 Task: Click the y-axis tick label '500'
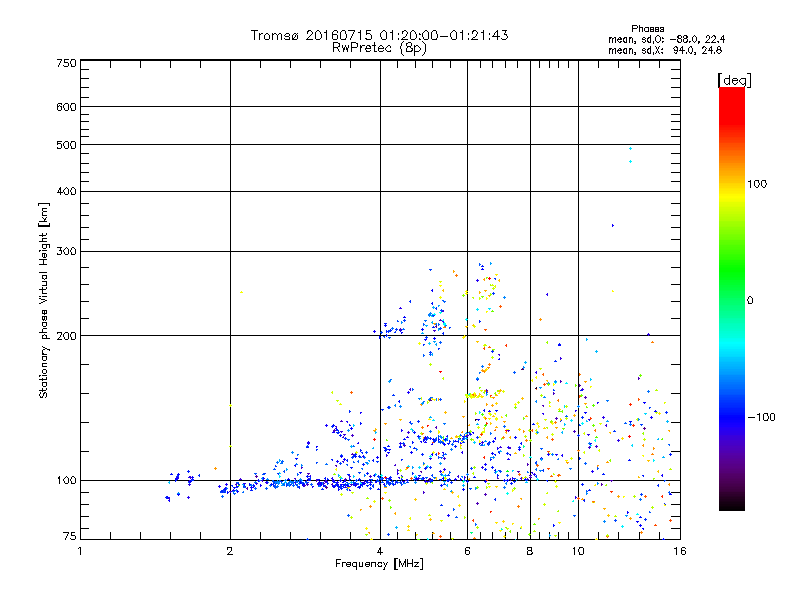point(67,145)
